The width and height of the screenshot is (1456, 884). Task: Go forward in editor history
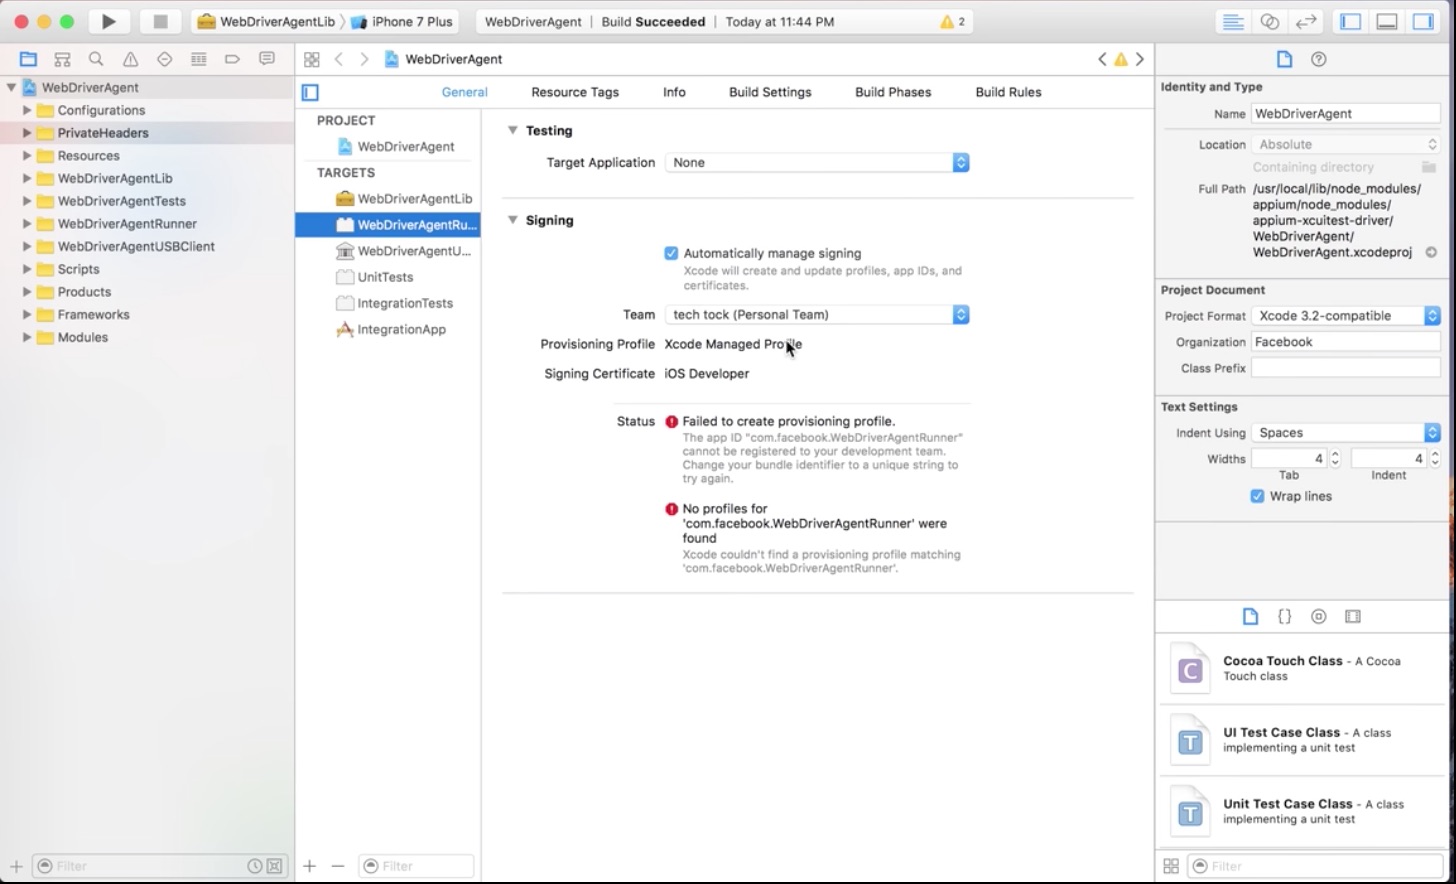(x=364, y=59)
